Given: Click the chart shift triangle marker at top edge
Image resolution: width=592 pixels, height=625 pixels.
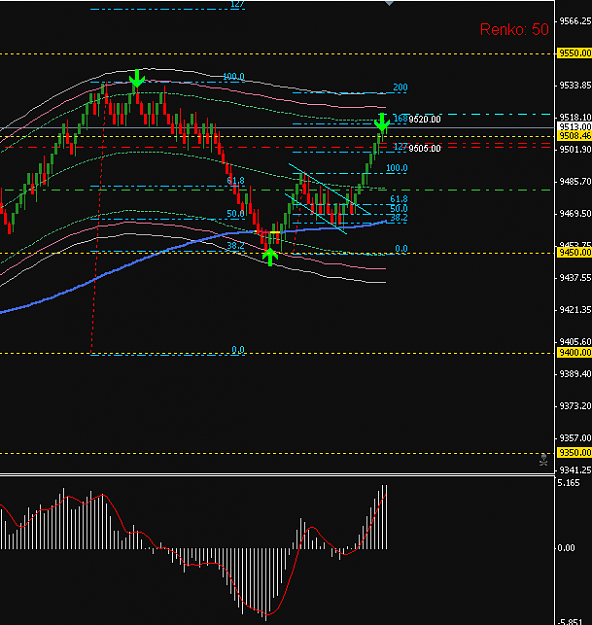Looking at the screenshot, I should click(x=389, y=3).
